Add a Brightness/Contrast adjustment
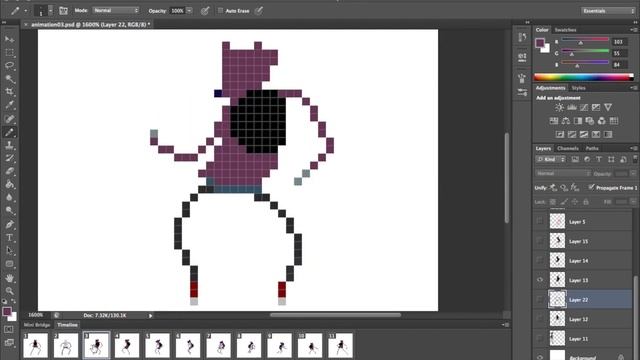 coord(559,107)
